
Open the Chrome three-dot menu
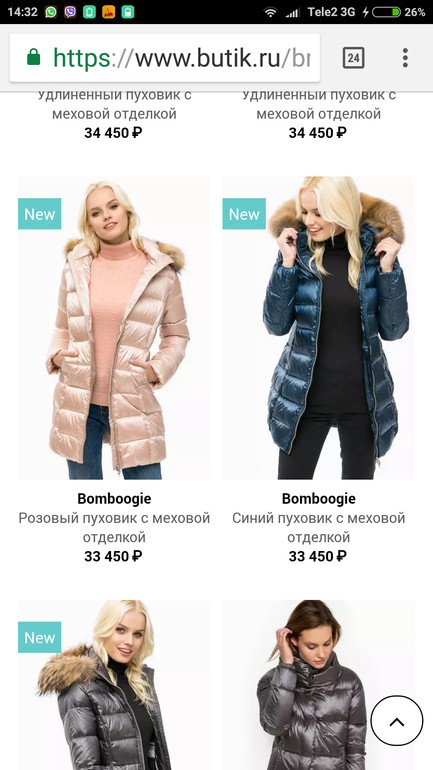(405, 58)
